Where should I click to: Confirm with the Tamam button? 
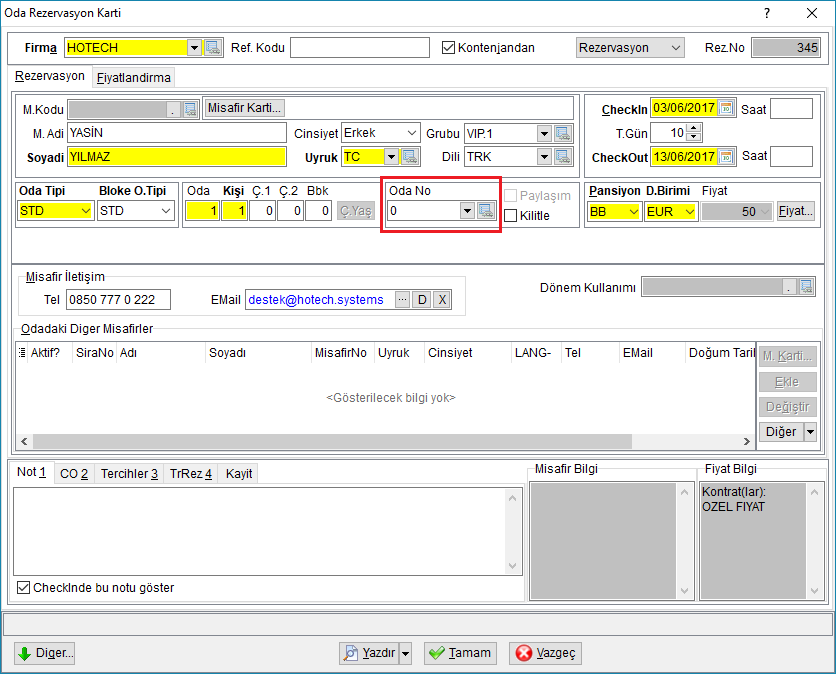(460, 653)
